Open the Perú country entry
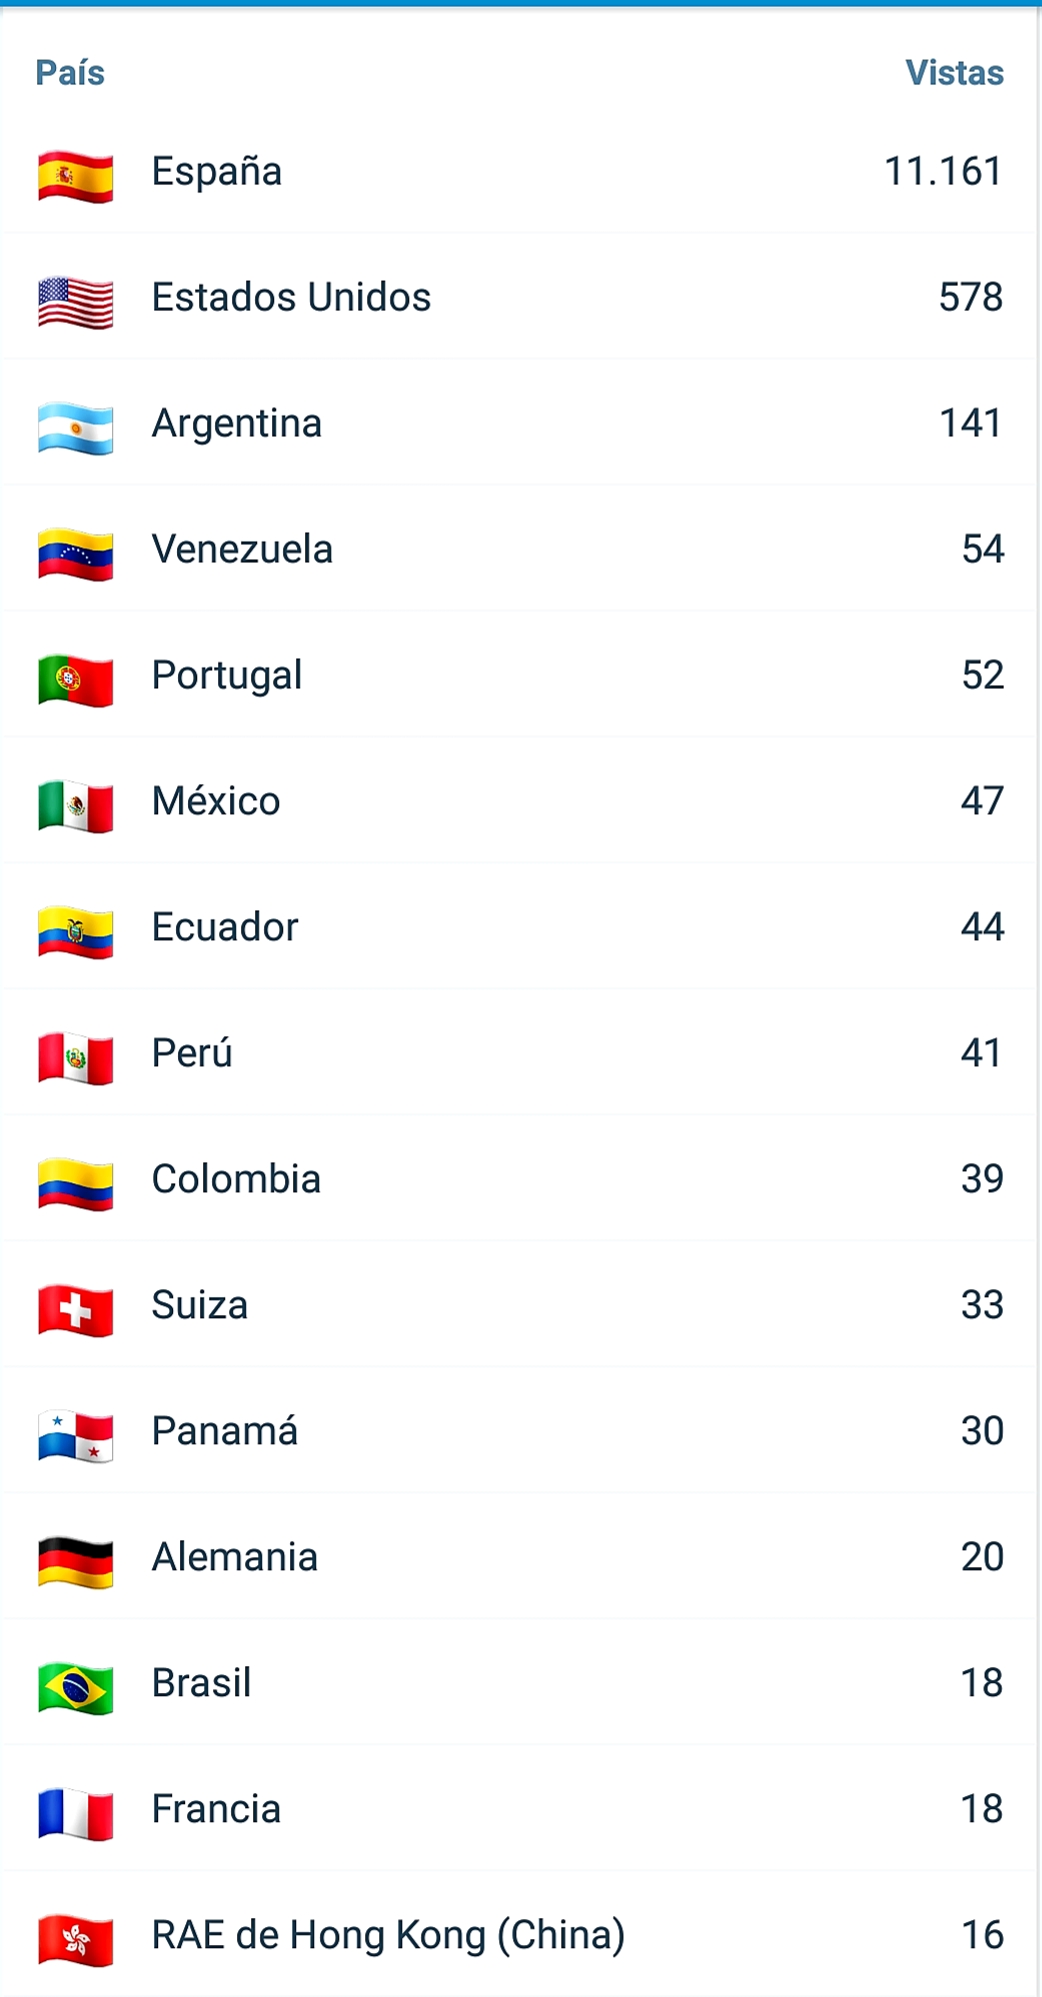1042x1997 pixels. pos(192,1053)
